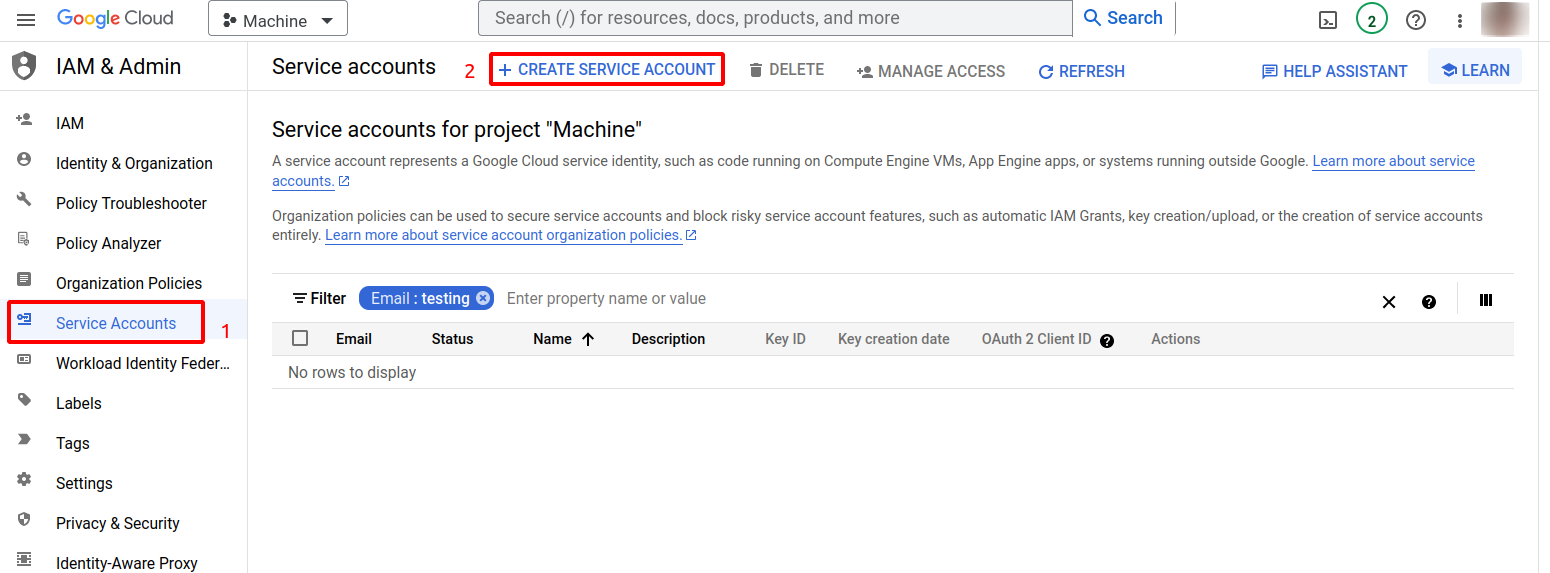Refresh the service accounts list
Image resolution: width=1550 pixels, height=573 pixels.
tap(1081, 72)
